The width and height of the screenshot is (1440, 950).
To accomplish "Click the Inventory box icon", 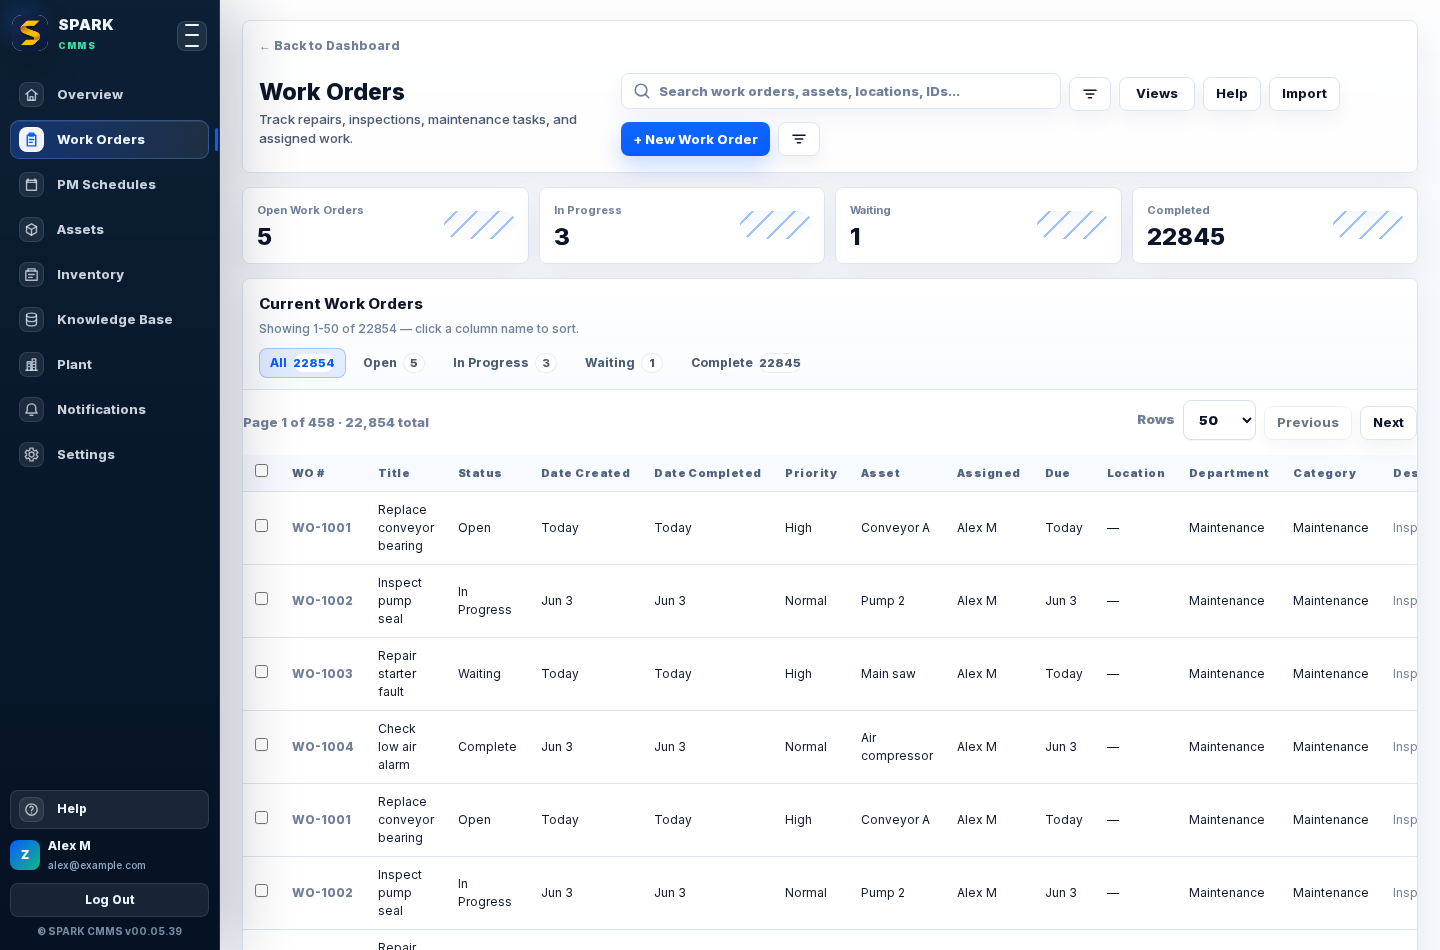I will [32, 275].
